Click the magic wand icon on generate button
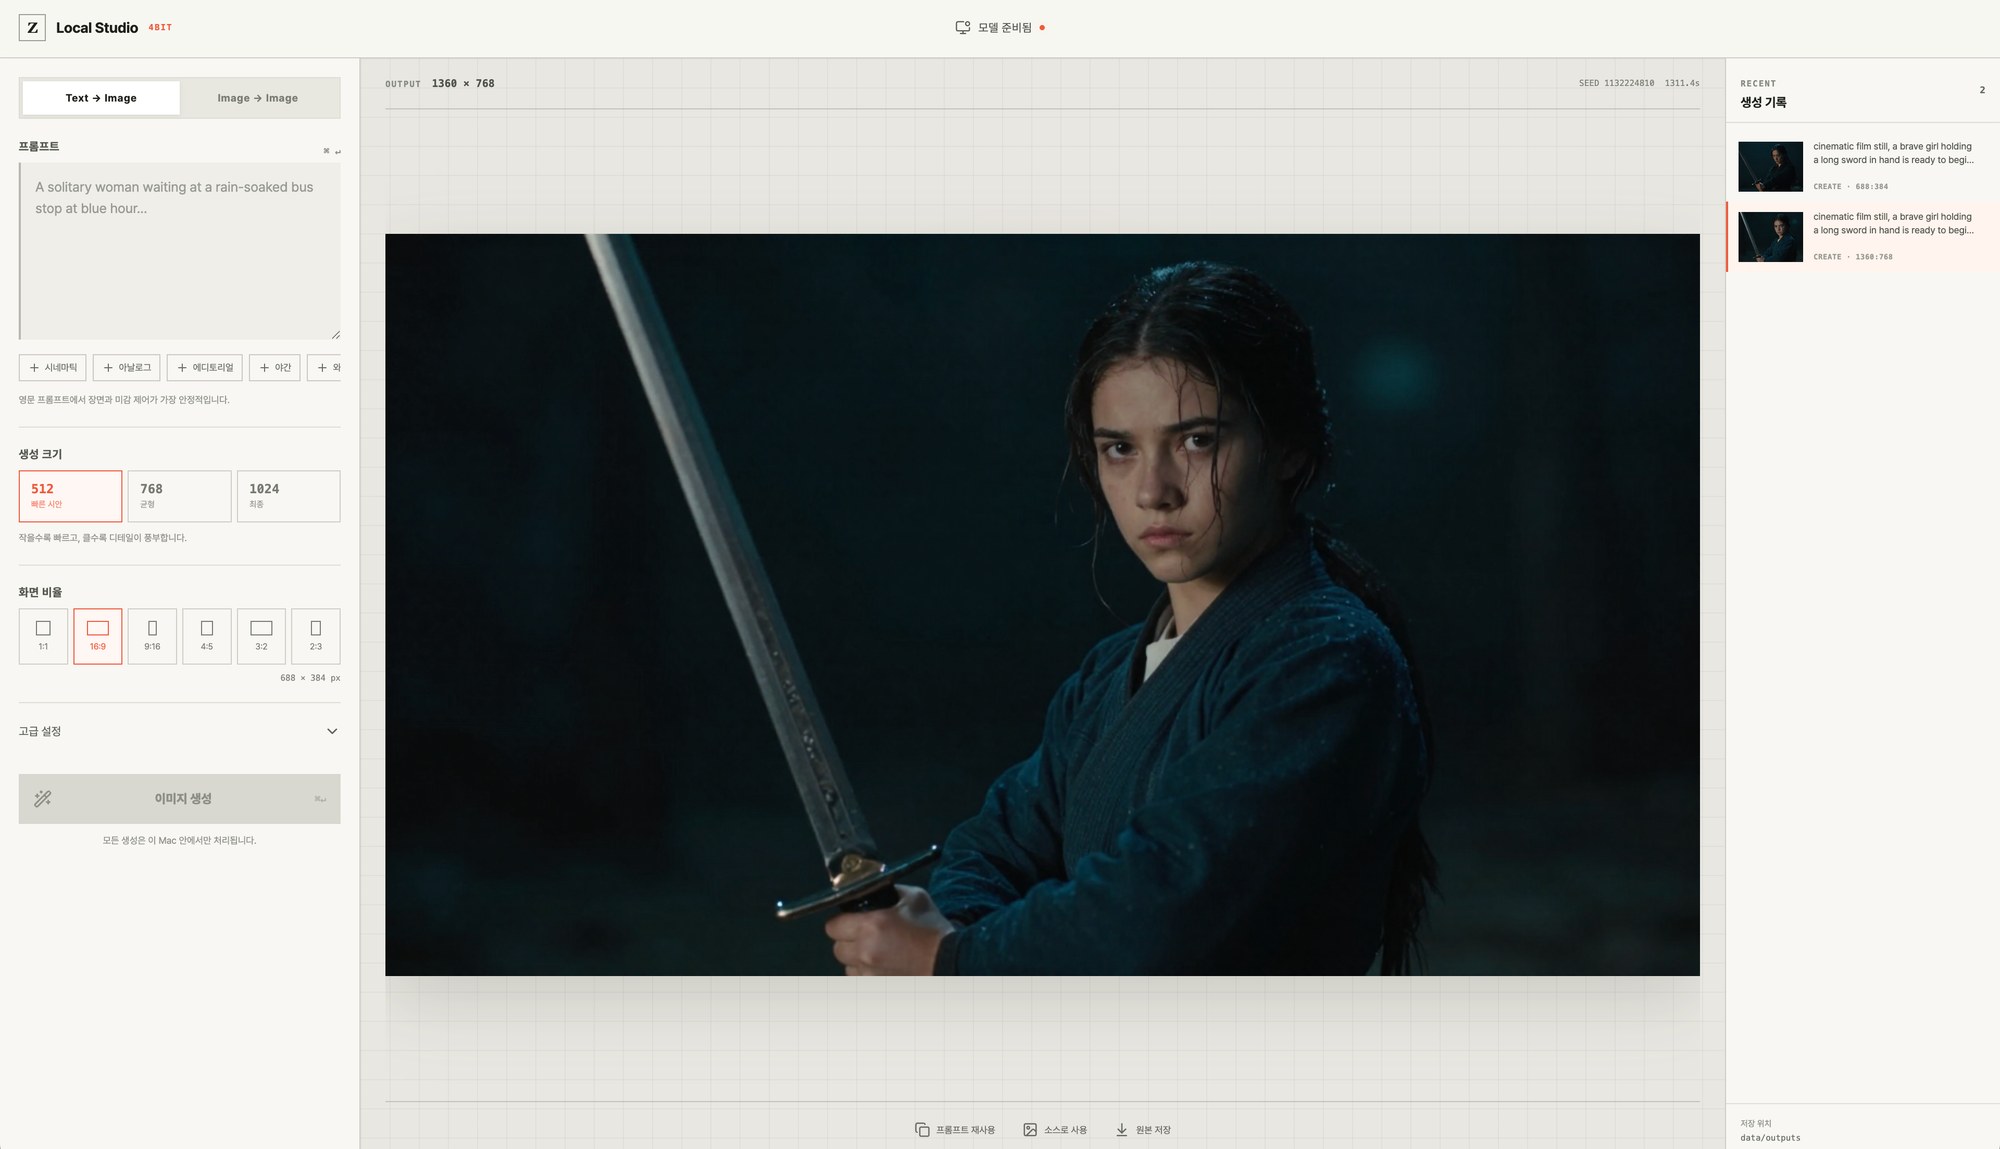 43,798
